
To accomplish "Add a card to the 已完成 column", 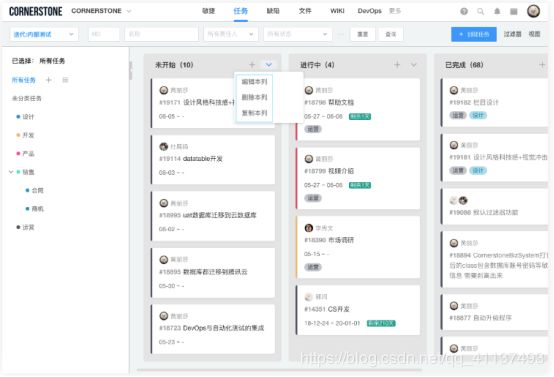I will click(x=542, y=65).
